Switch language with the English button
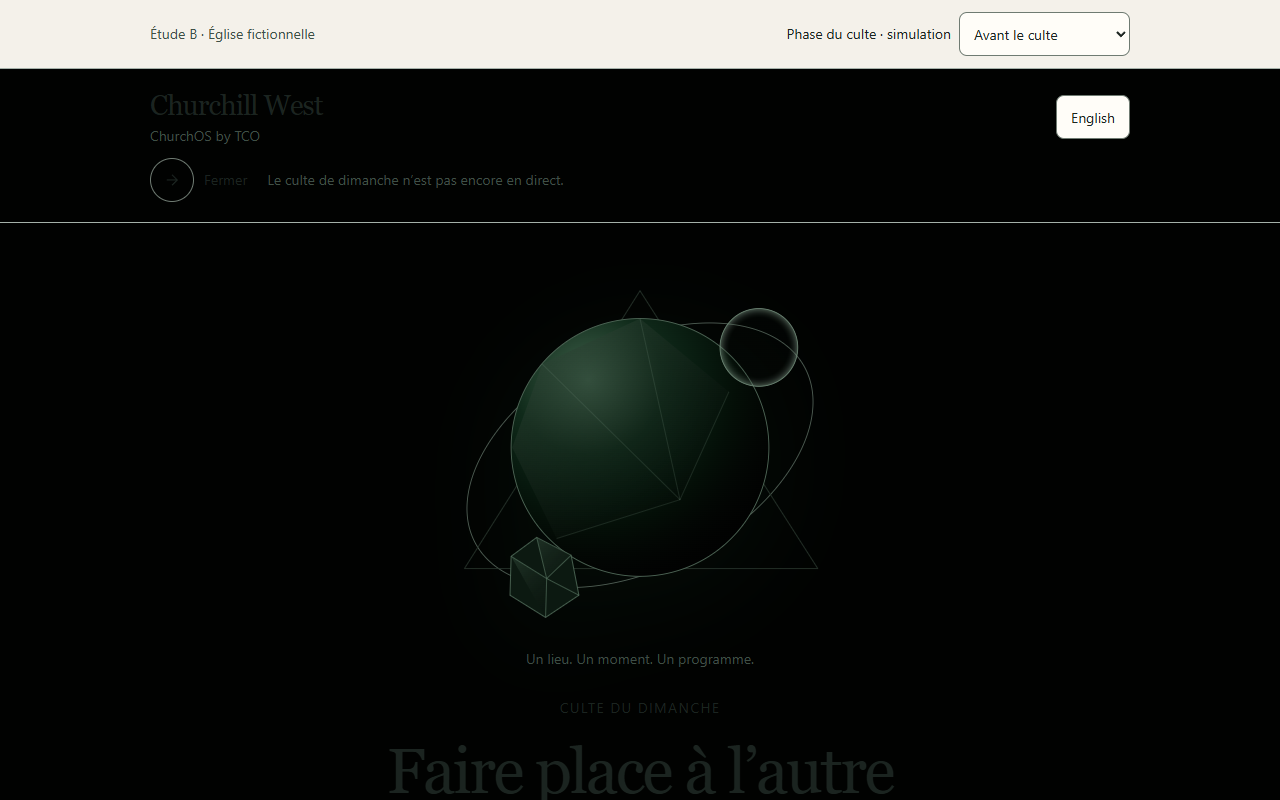Image resolution: width=1280 pixels, height=800 pixels. click(1093, 117)
